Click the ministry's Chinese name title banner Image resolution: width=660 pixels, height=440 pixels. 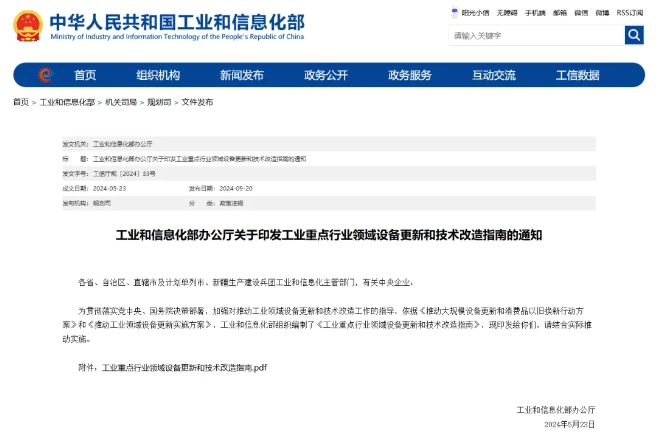[177, 22]
